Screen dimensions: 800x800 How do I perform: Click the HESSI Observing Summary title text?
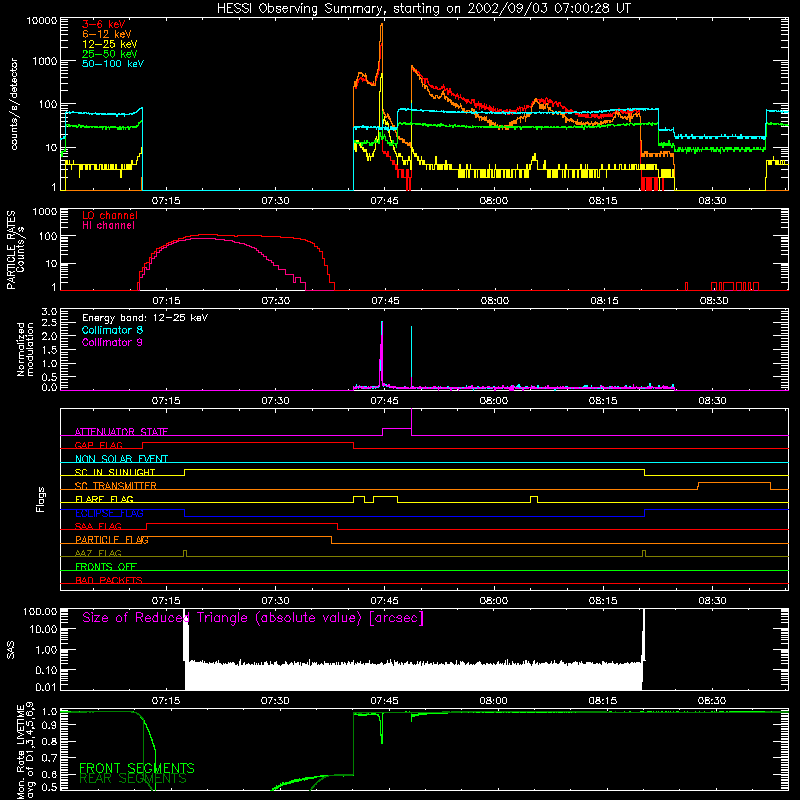coord(424,9)
